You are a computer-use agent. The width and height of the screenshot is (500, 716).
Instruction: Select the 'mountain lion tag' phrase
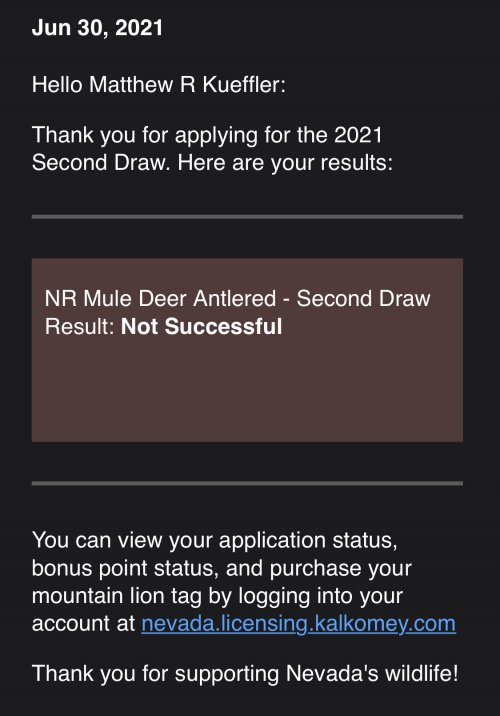pos(116,596)
